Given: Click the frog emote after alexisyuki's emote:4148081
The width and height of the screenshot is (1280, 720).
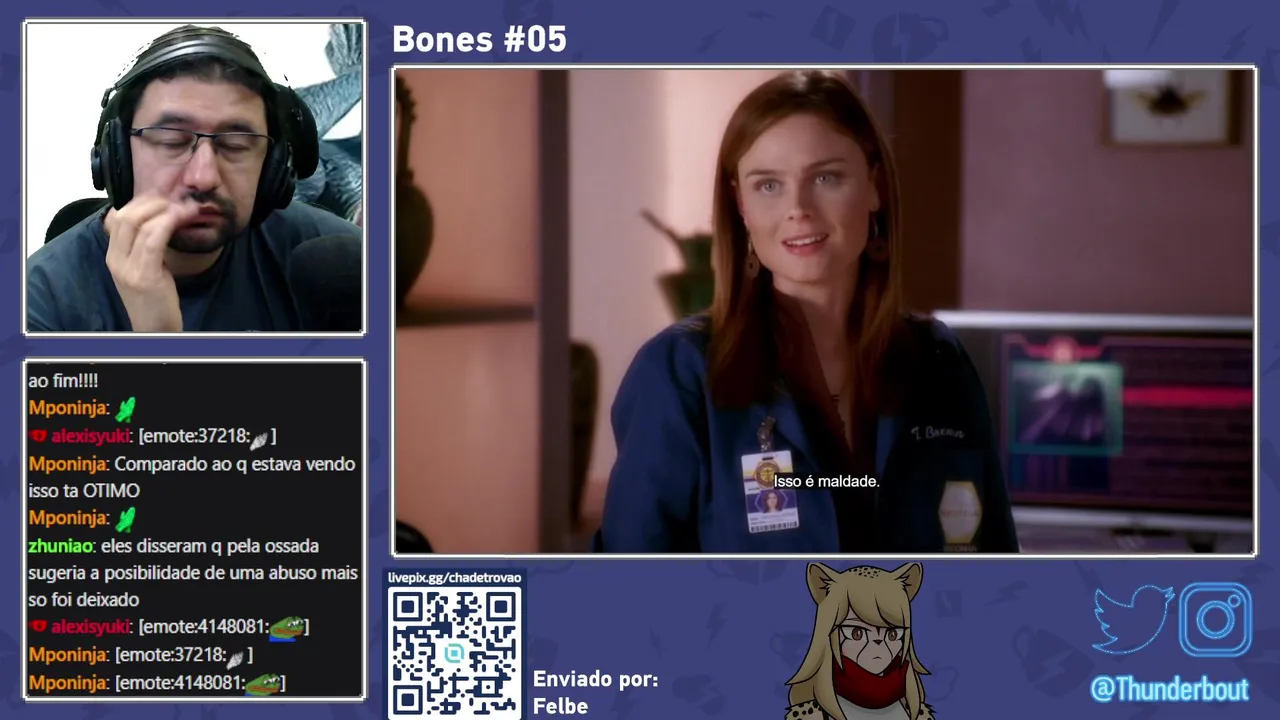Looking at the screenshot, I should pyautogui.click(x=287, y=627).
